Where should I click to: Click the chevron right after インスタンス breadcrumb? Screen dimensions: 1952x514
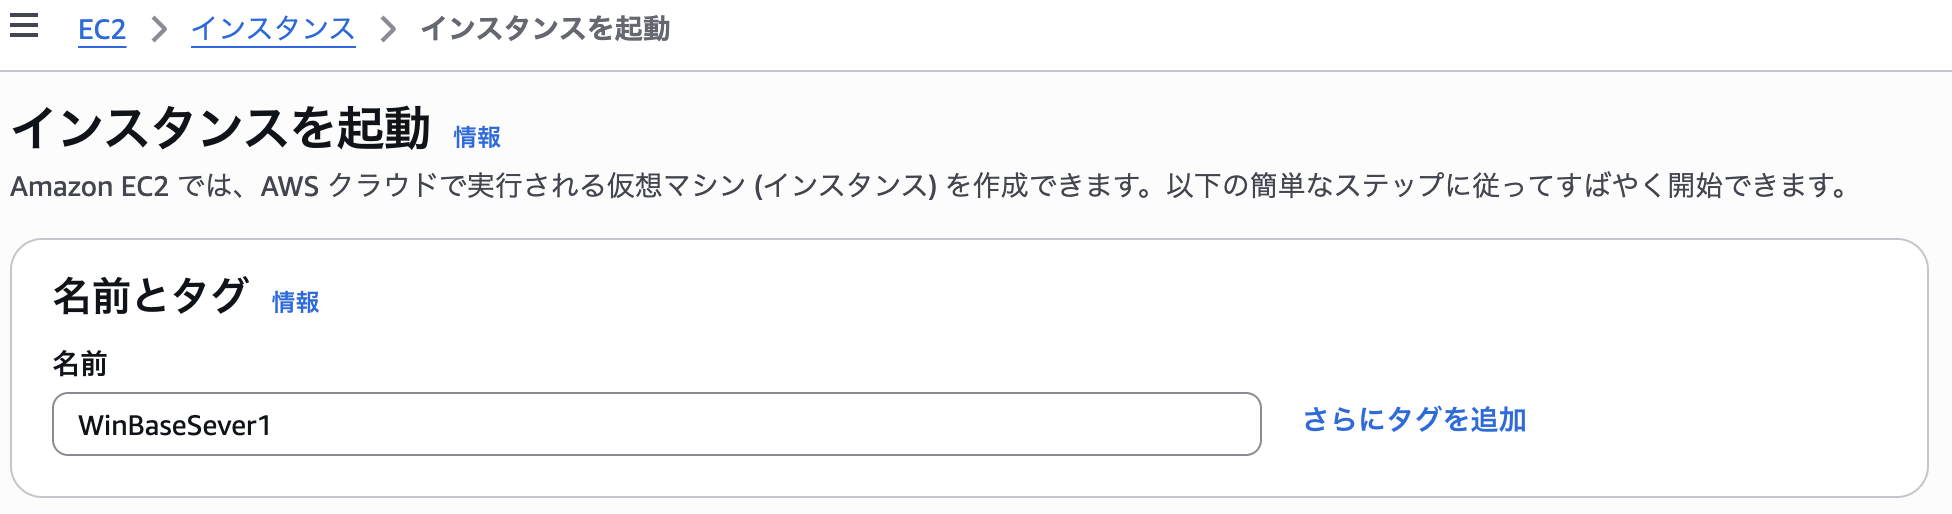click(x=388, y=29)
